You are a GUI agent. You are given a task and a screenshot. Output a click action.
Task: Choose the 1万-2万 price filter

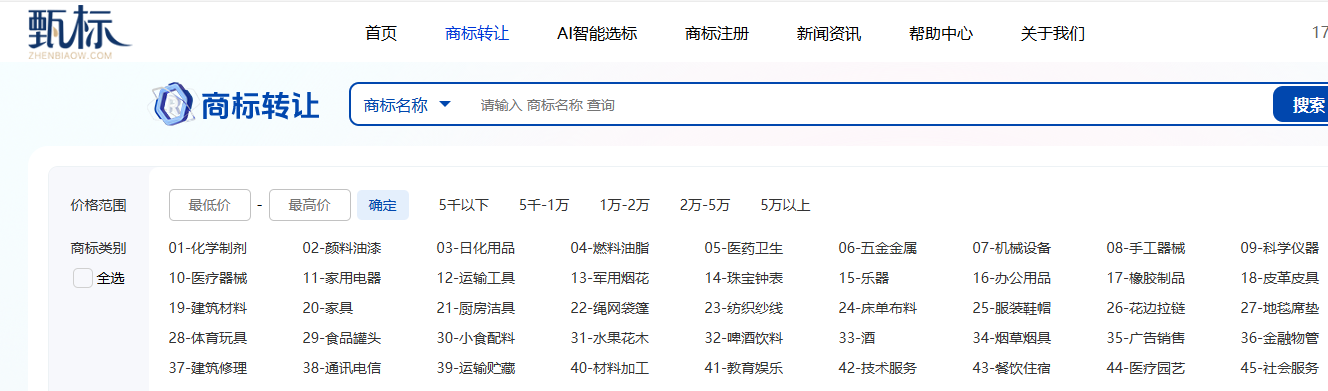pyautogui.click(x=625, y=205)
